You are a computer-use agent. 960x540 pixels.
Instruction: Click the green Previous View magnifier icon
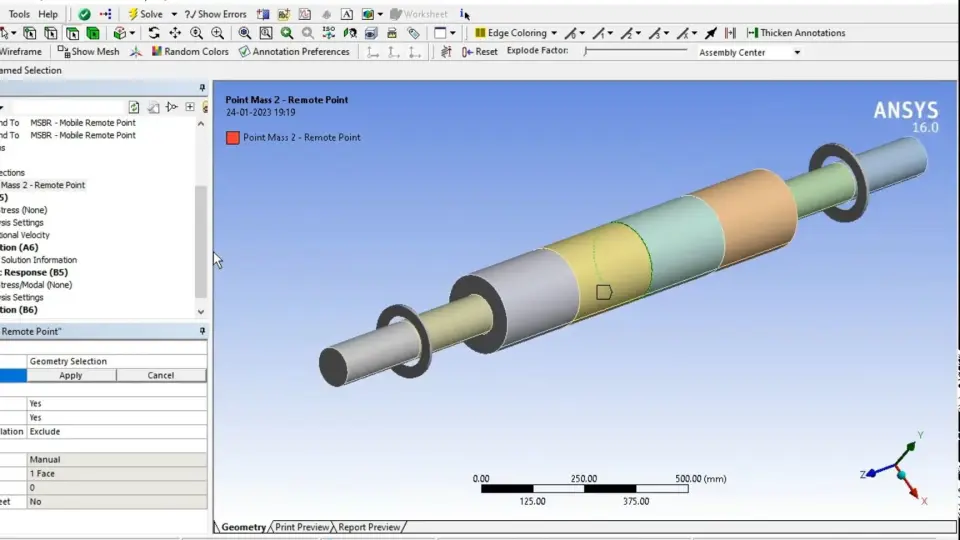point(287,33)
